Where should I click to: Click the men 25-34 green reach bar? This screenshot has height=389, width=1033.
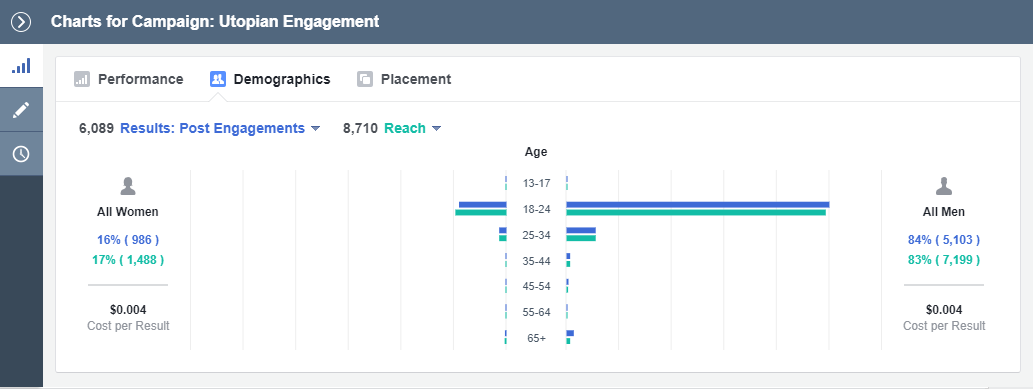click(581, 238)
